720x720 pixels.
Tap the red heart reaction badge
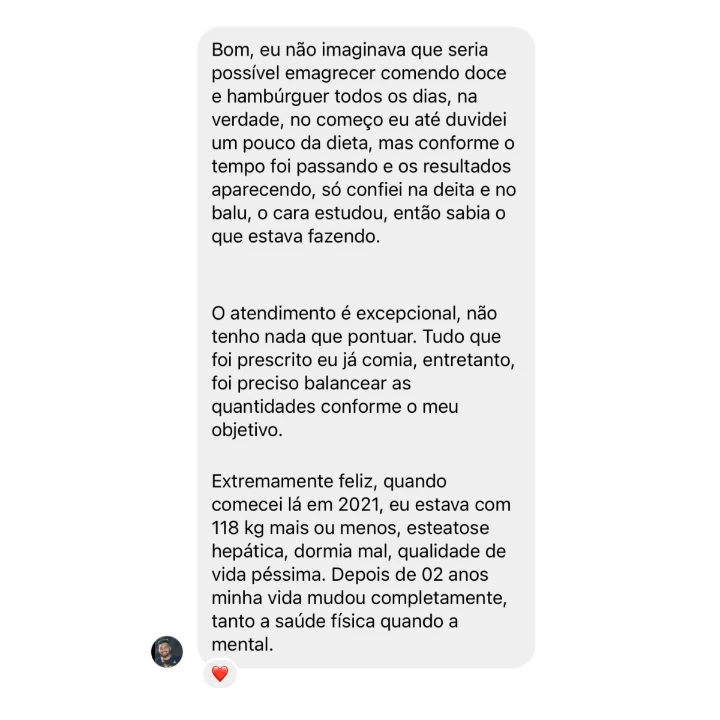[x=220, y=674]
